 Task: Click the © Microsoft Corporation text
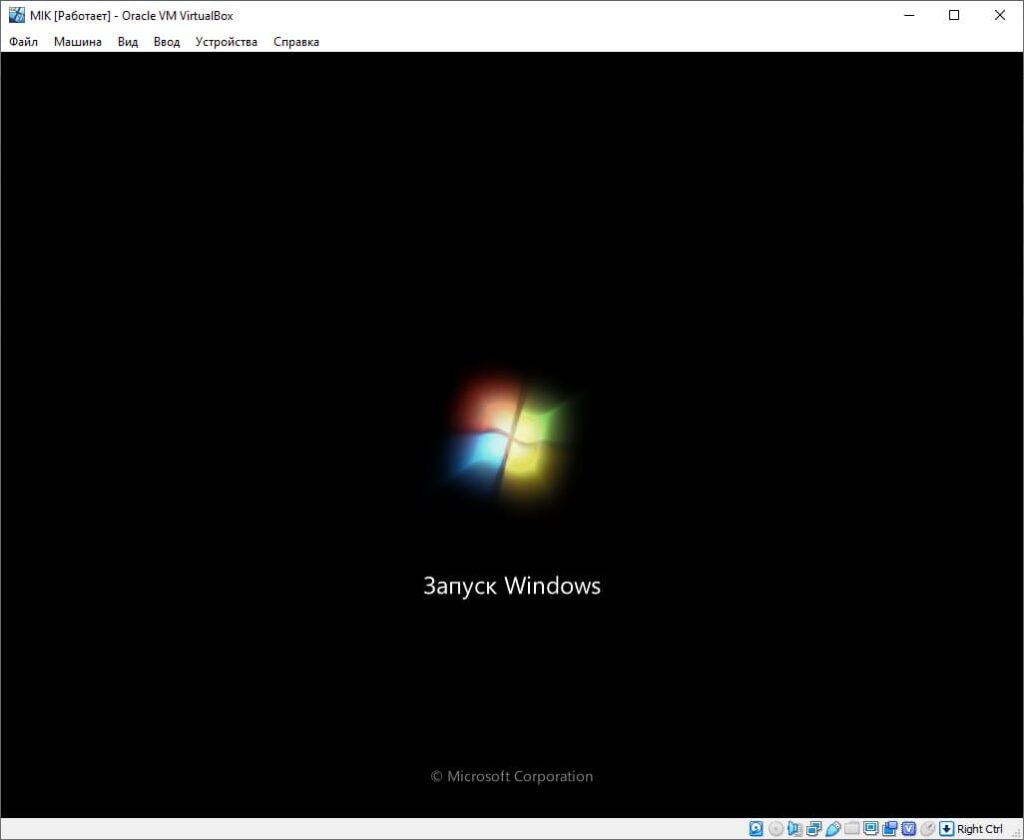512,776
